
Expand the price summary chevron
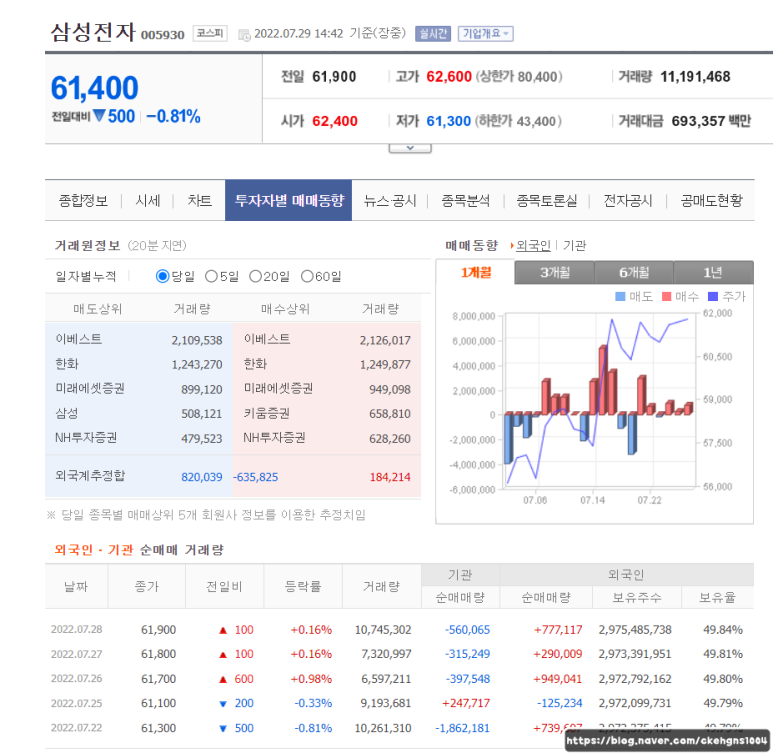[x=410, y=148]
